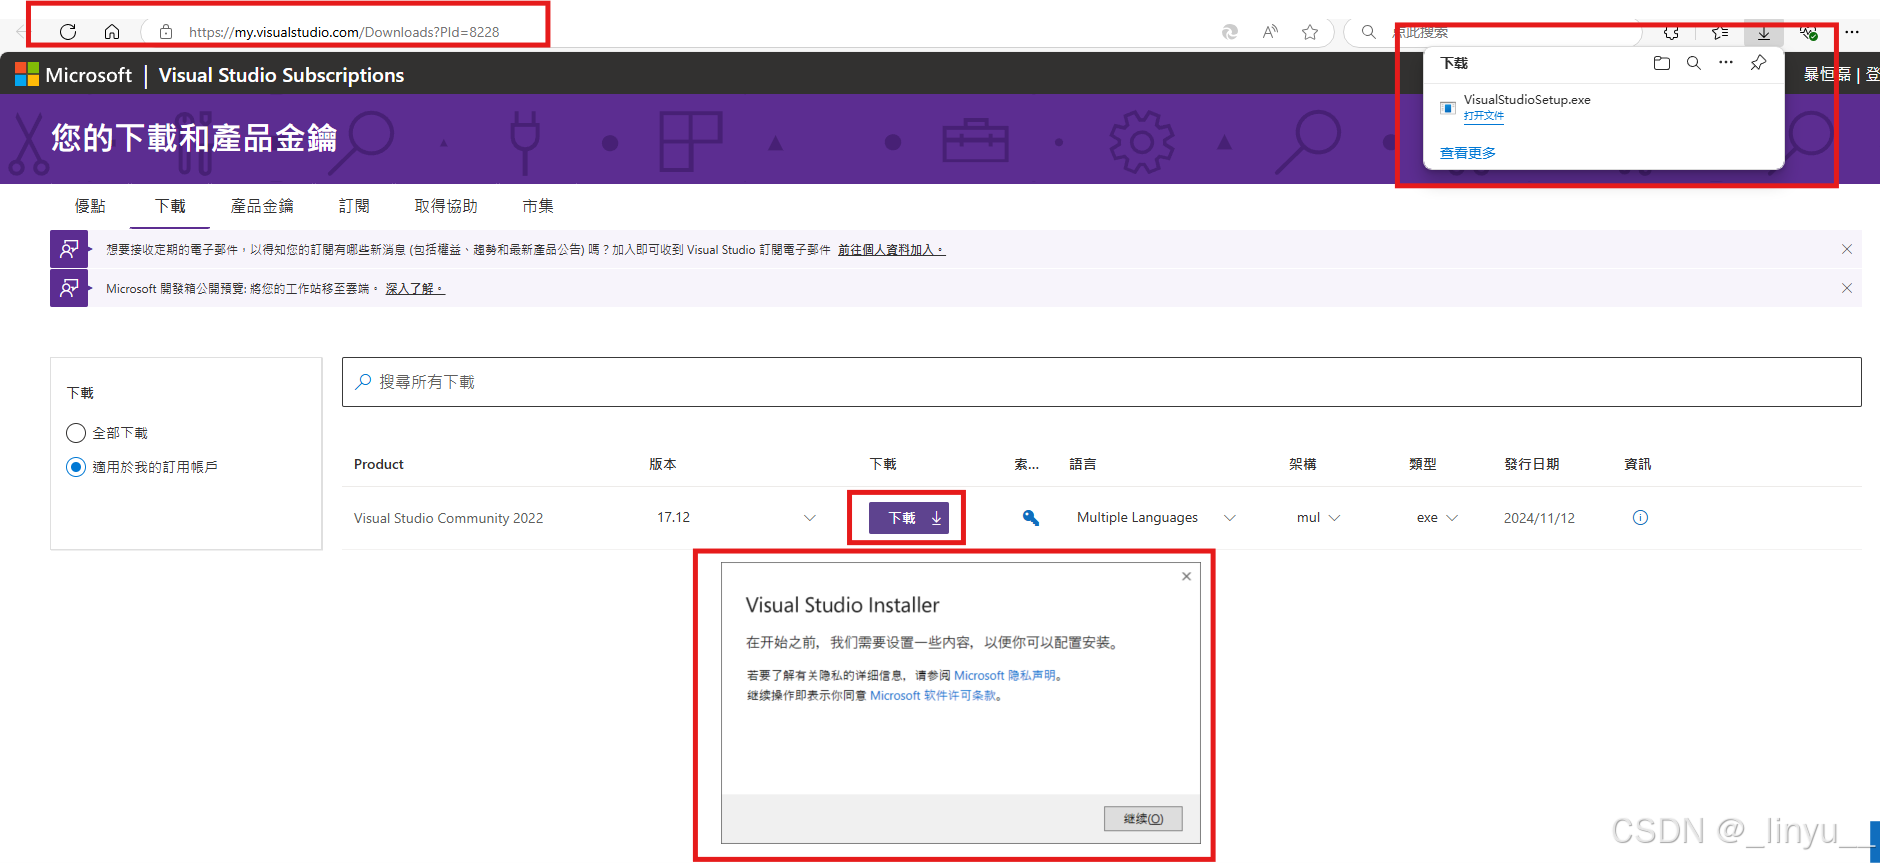This screenshot has width=1880, height=863.
Task: Click the site lock icon in address bar
Action: [166, 32]
